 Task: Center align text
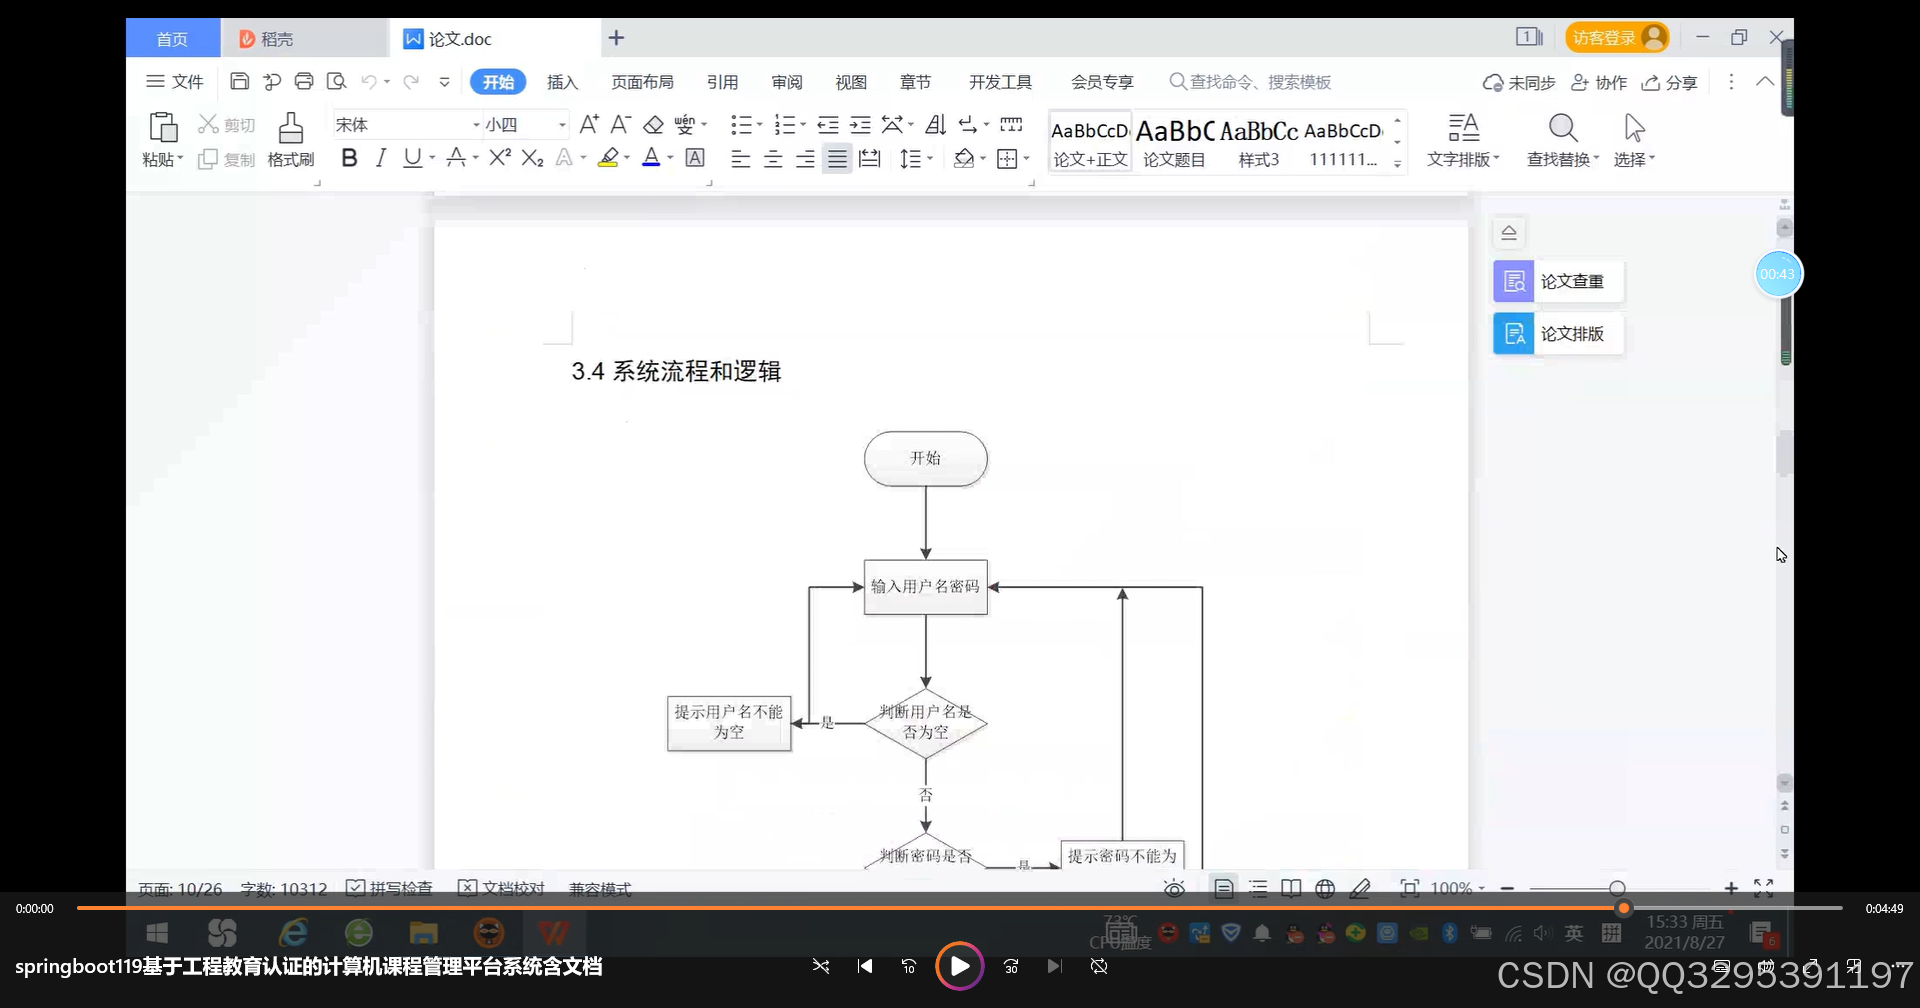click(x=773, y=159)
